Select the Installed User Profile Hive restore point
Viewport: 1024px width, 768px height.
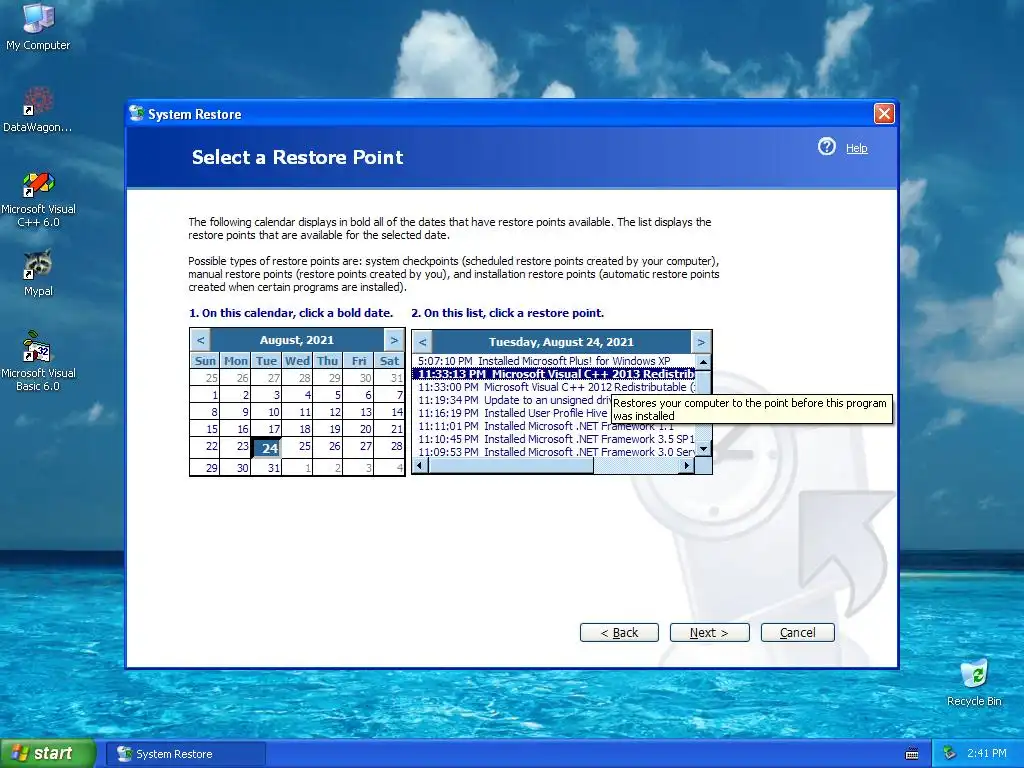[x=513, y=413]
